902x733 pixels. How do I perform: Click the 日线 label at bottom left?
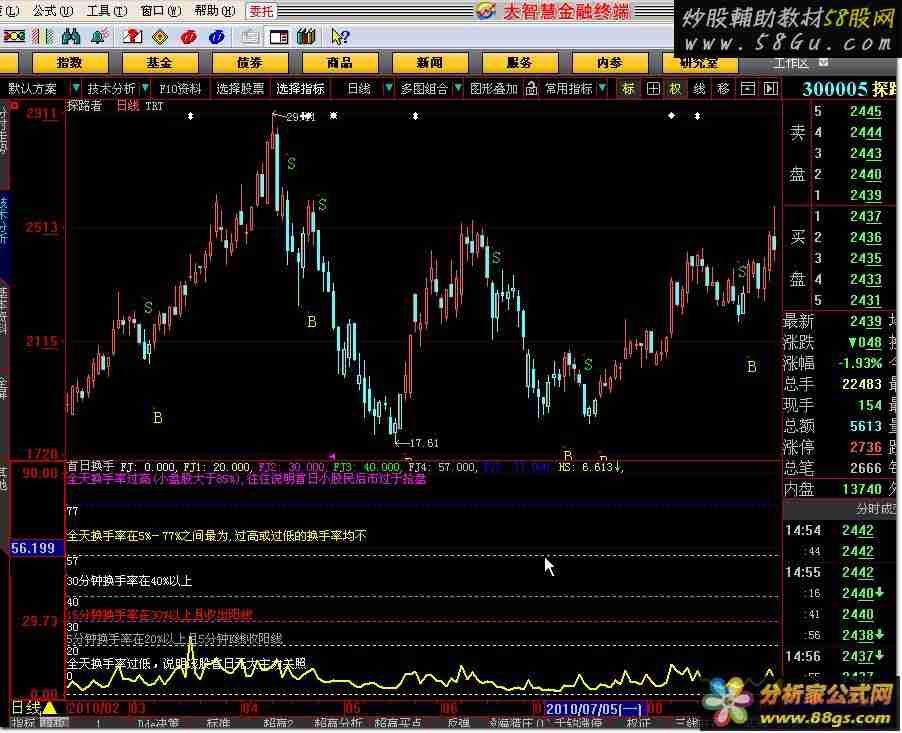pos(25,708)
